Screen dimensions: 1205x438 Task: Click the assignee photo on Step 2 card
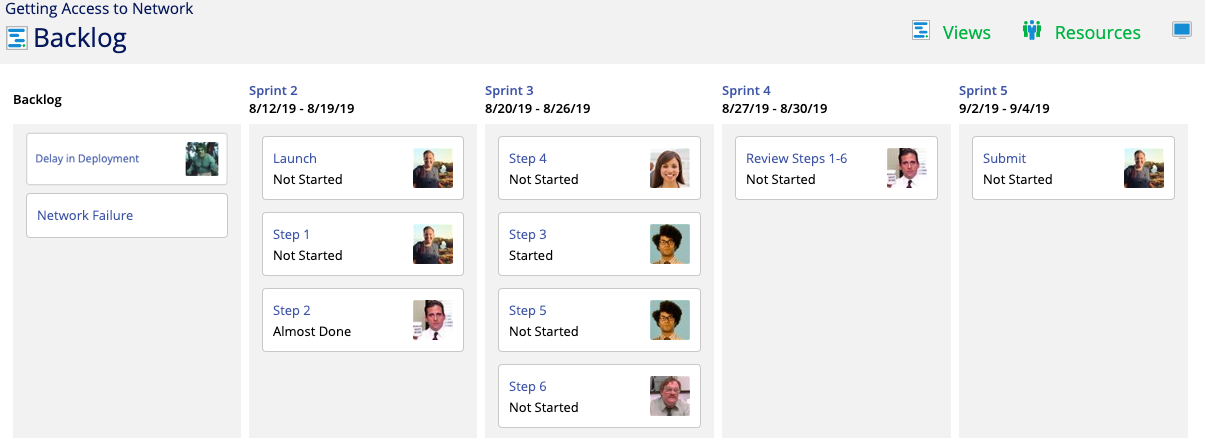pyautogui.click(x=433, y=320)
